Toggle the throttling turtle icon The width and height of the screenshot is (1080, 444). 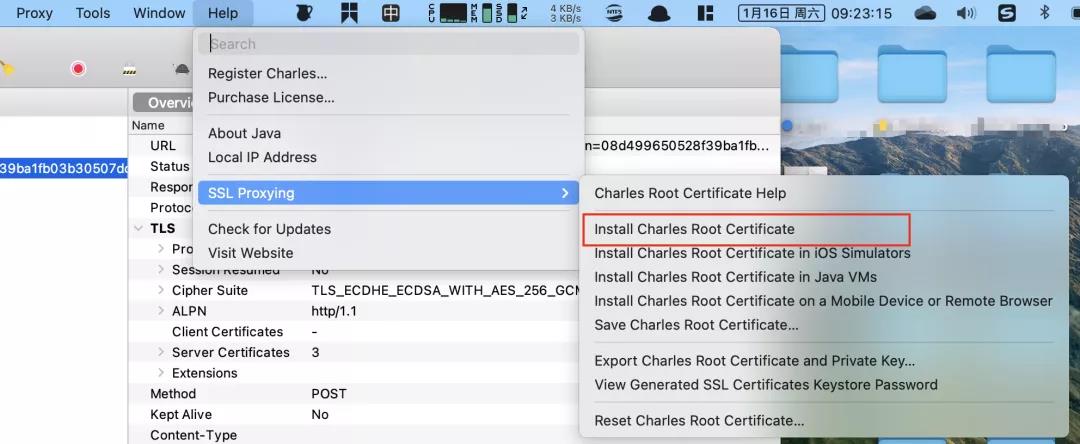point(181,69)
